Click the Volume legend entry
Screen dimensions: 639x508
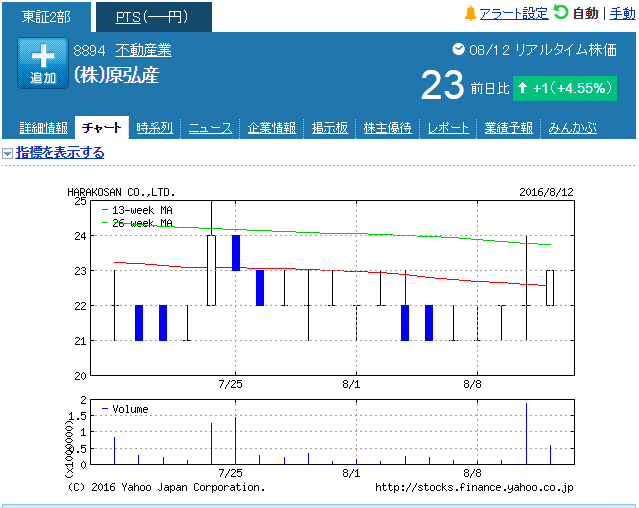(125, 409)
